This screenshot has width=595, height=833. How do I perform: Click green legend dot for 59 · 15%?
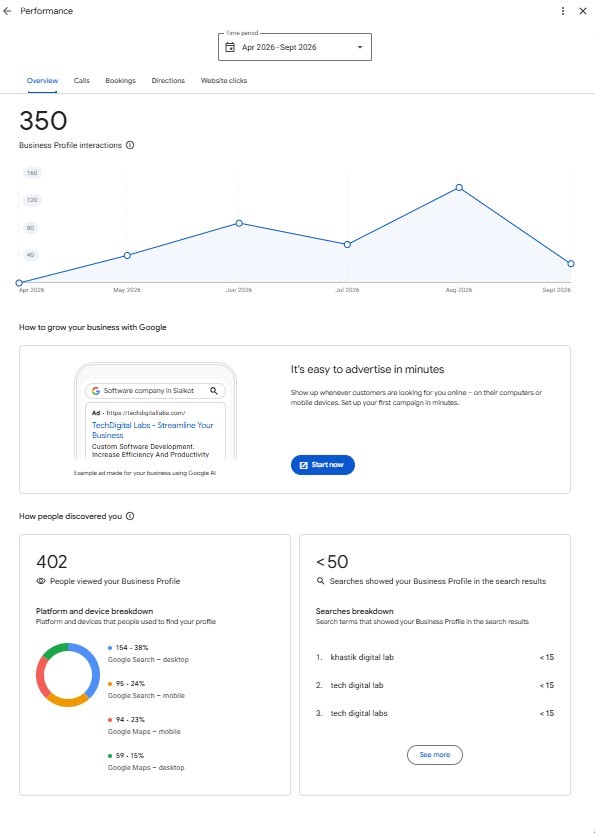110,756
